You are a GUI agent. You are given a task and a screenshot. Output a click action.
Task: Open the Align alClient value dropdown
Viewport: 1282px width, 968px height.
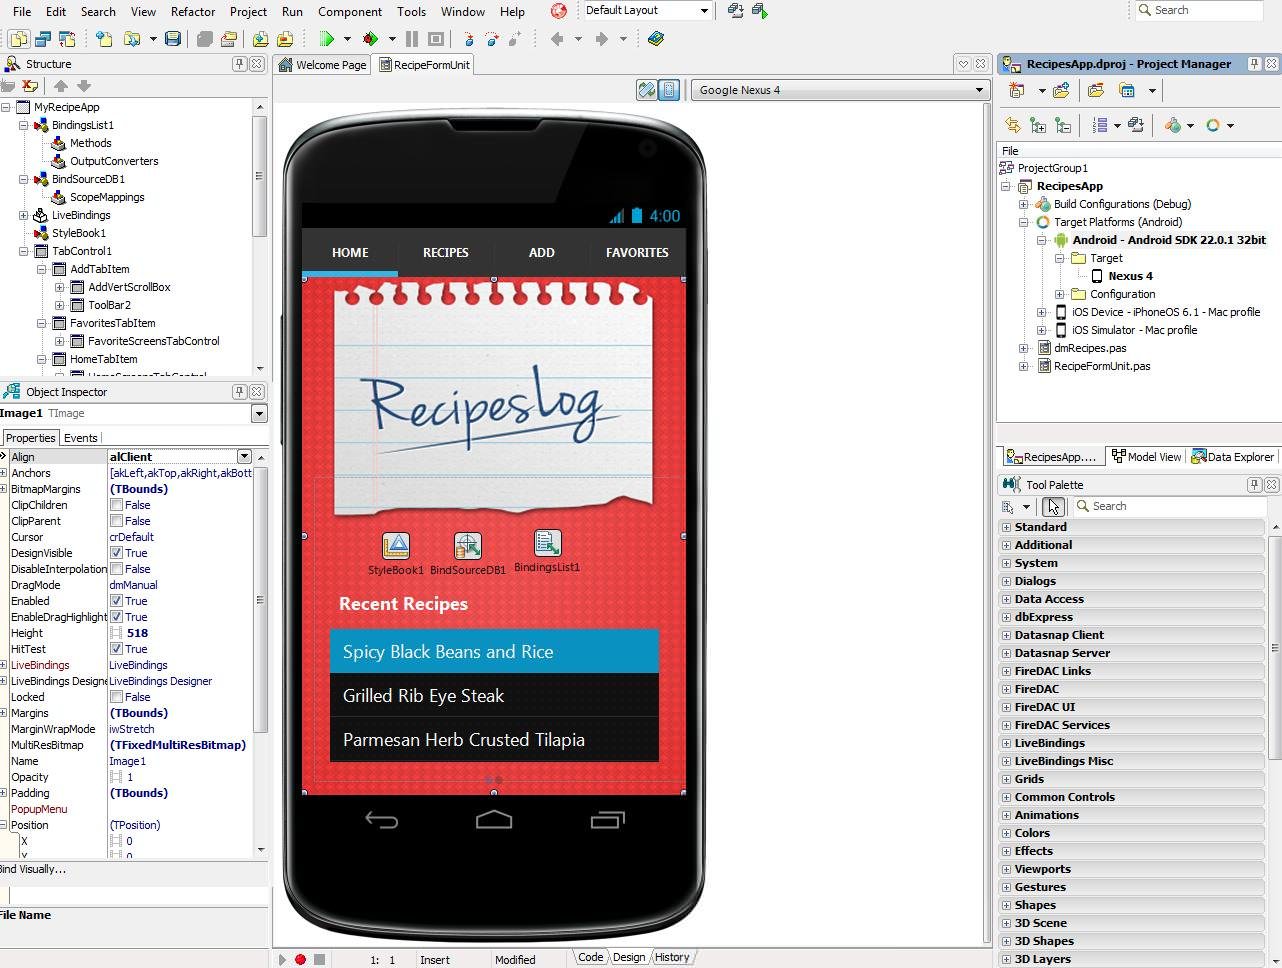pyautogui.click(x=244, y=457)
